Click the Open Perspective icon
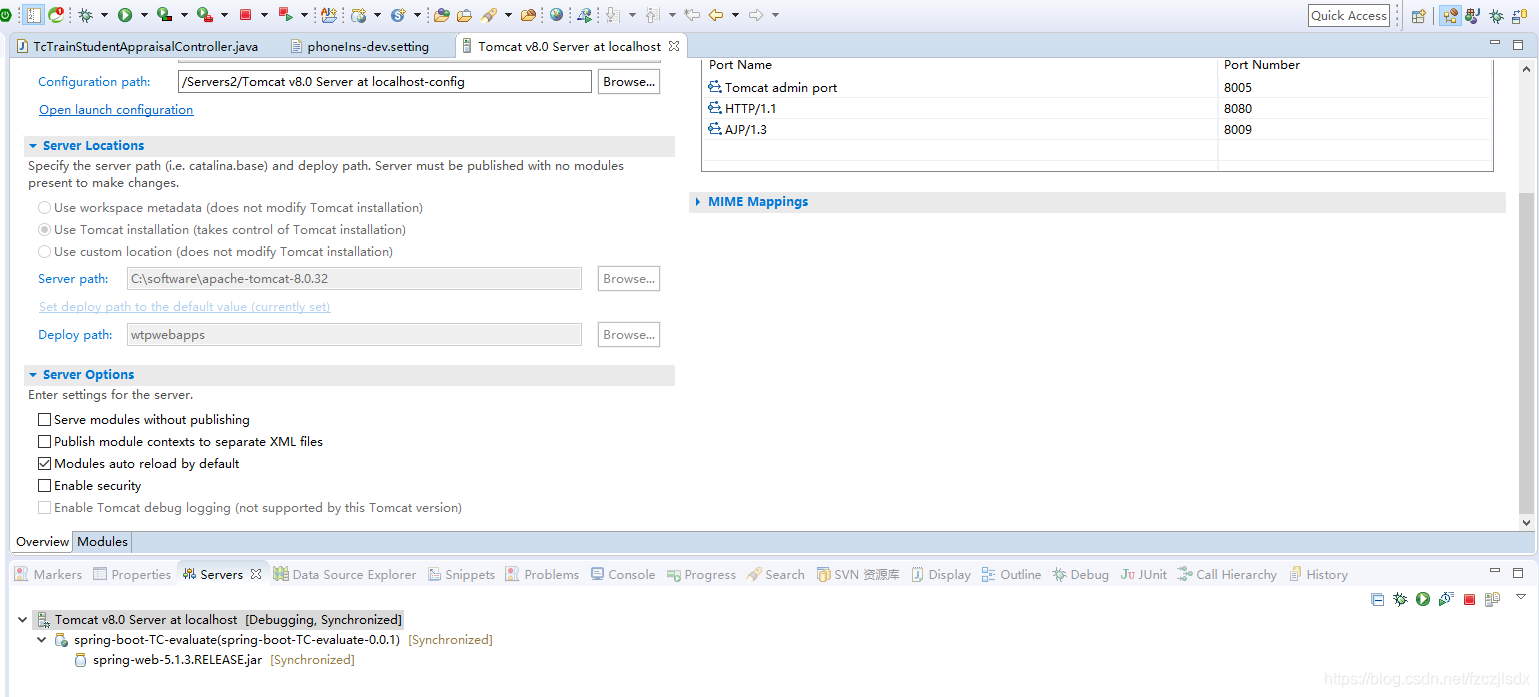 pyautogui.click(x=1418, y=16)
